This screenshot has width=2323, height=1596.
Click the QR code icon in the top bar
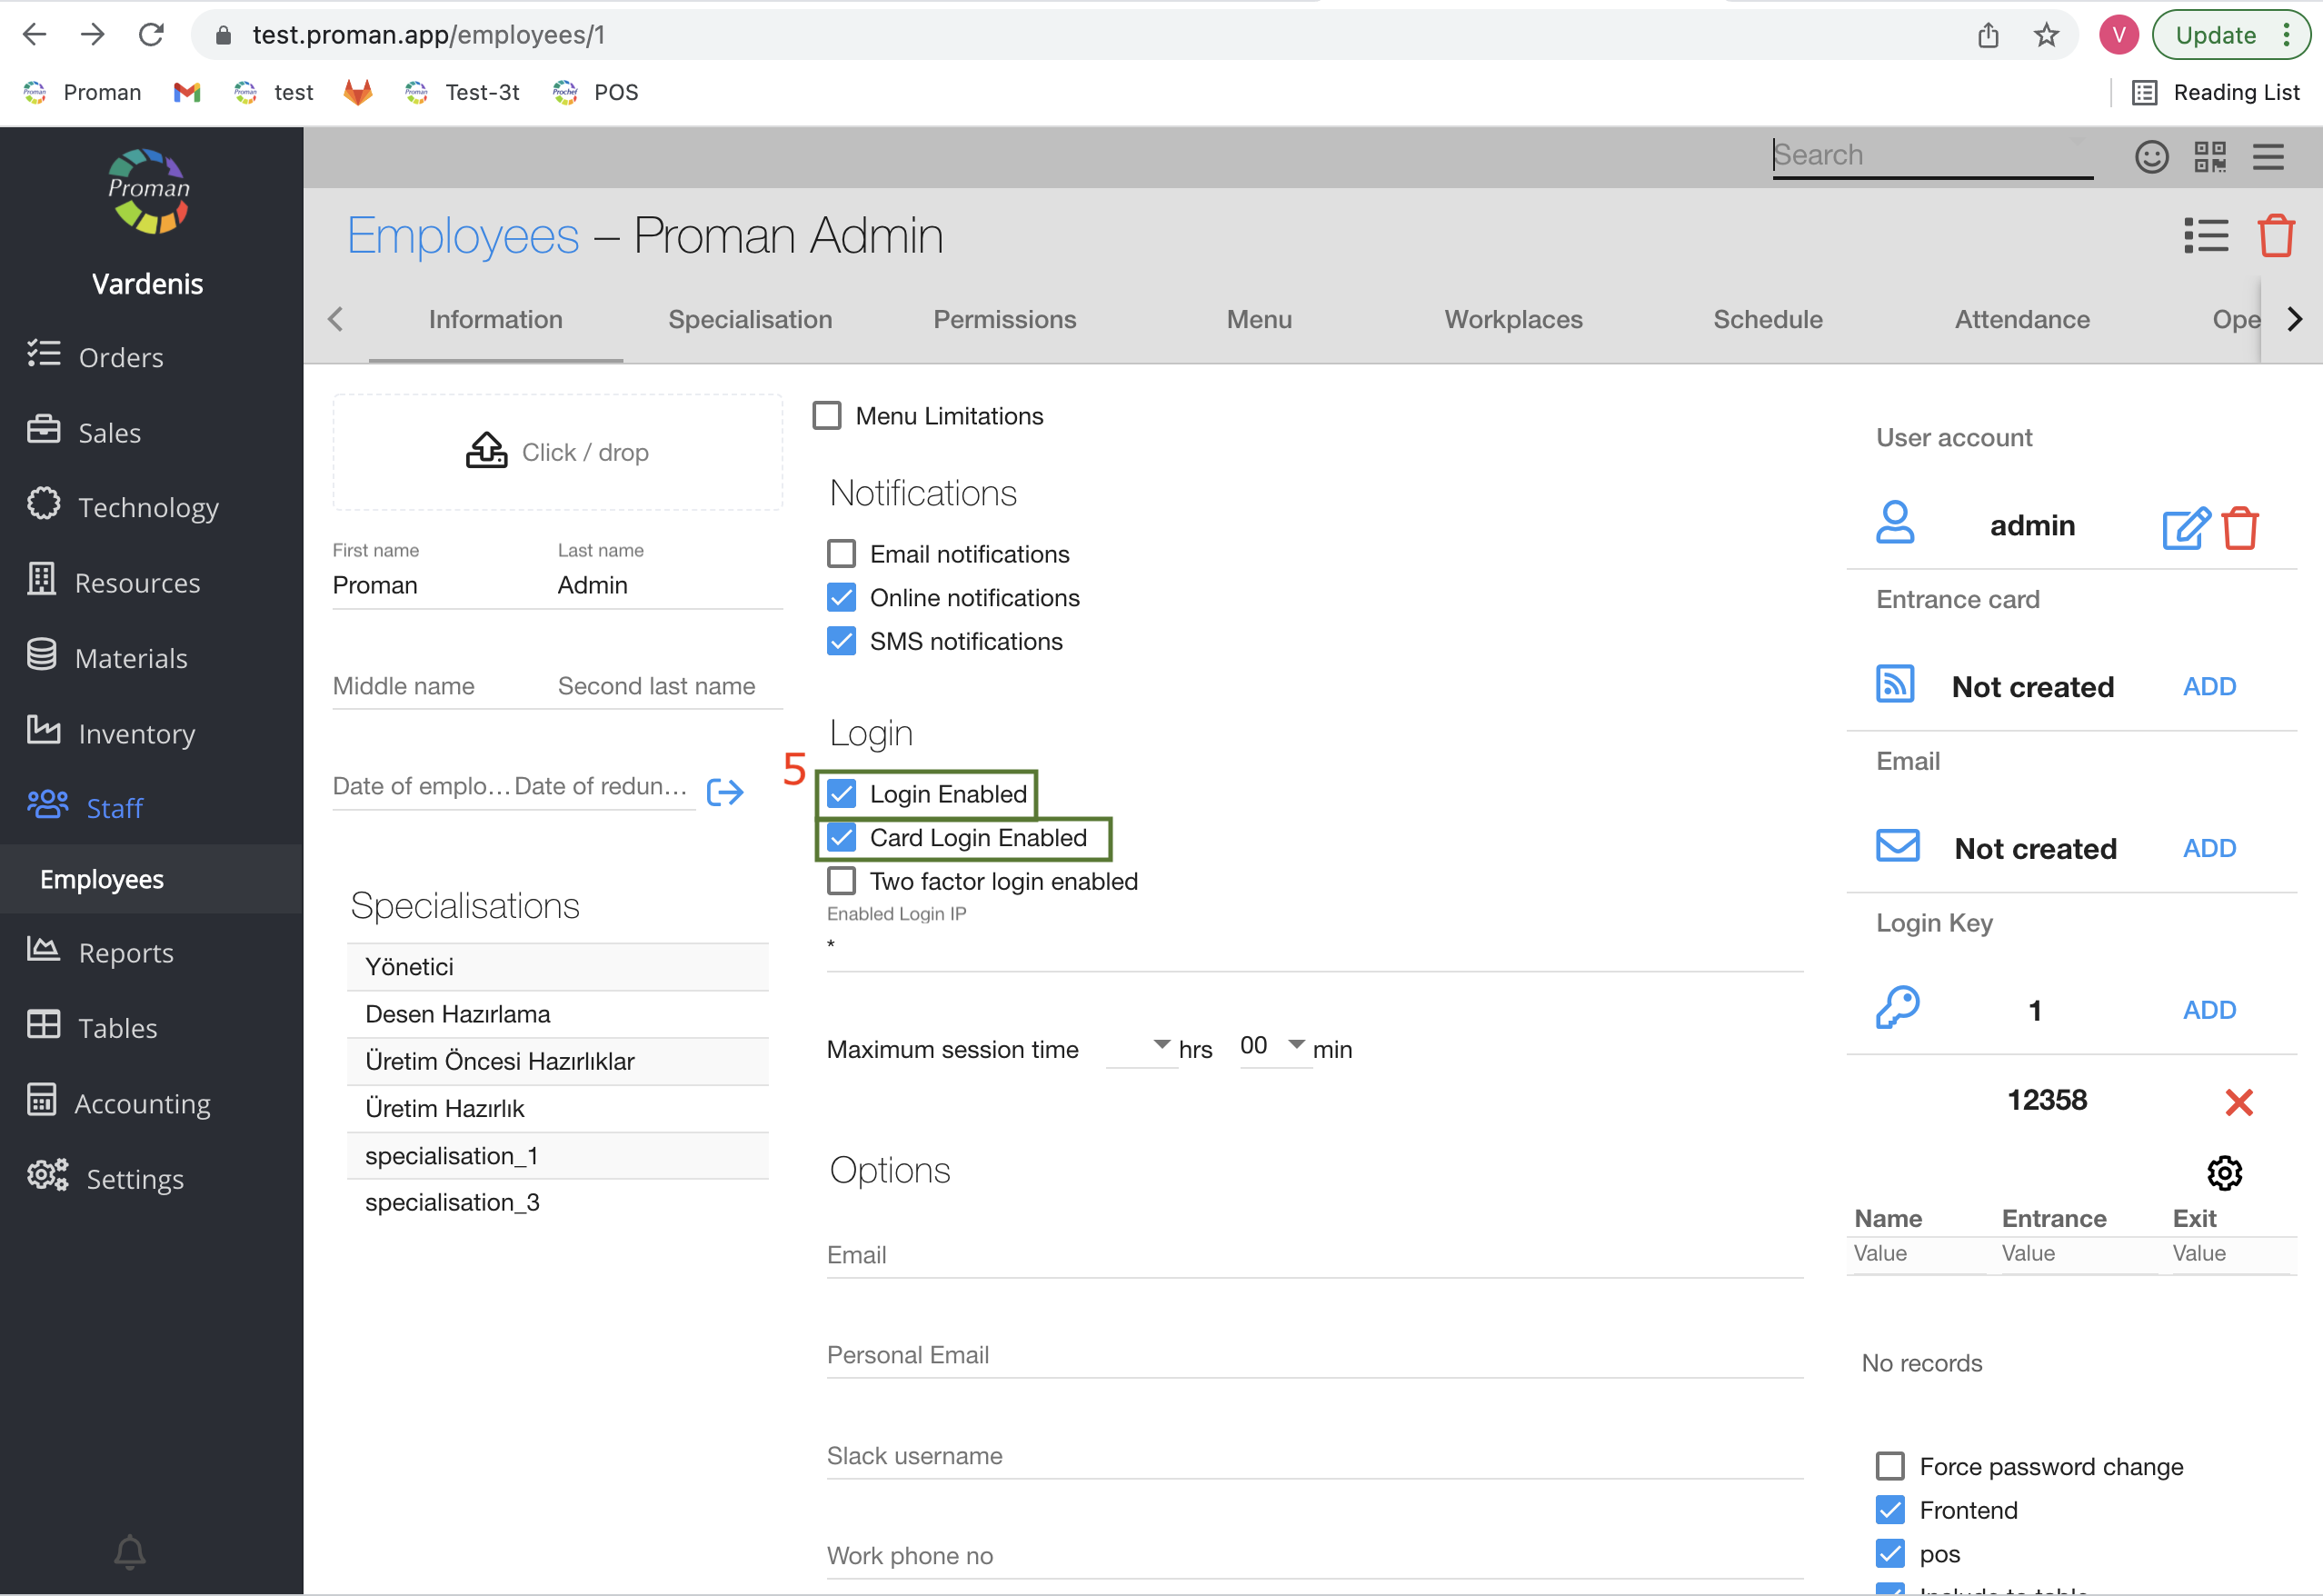click(2209, 156)
